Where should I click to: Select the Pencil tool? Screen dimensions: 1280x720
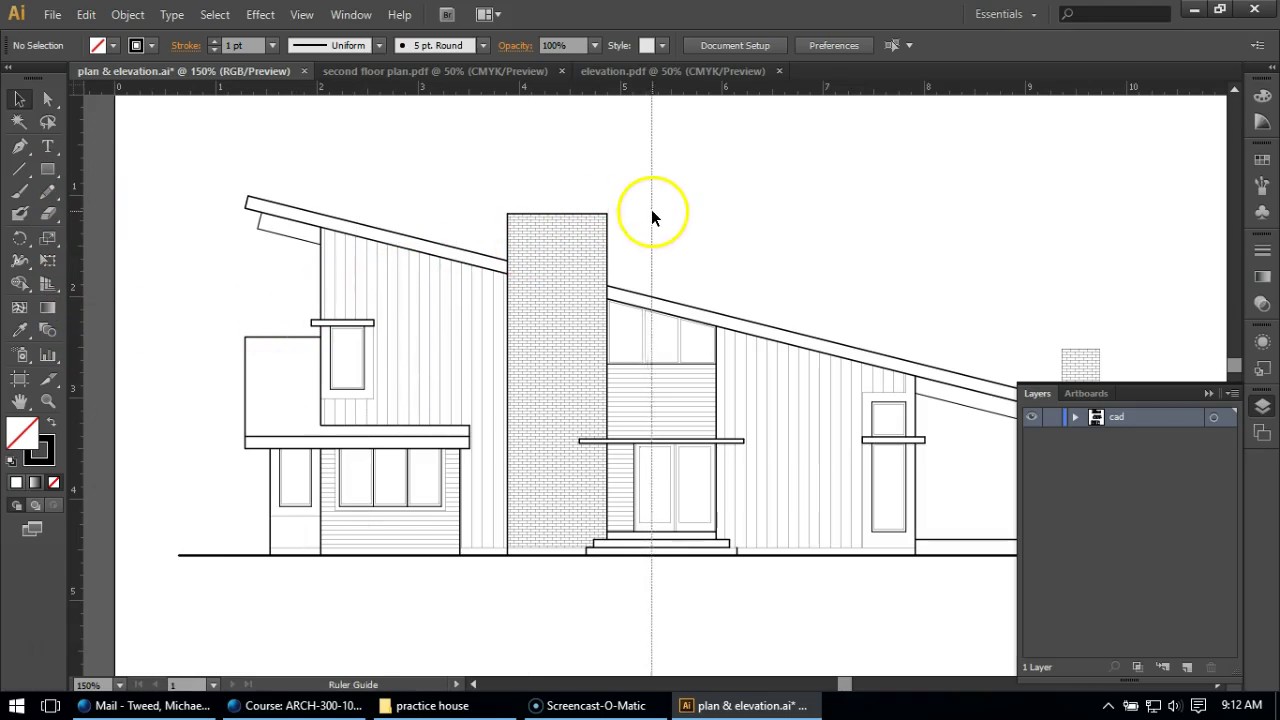[48, 192]
